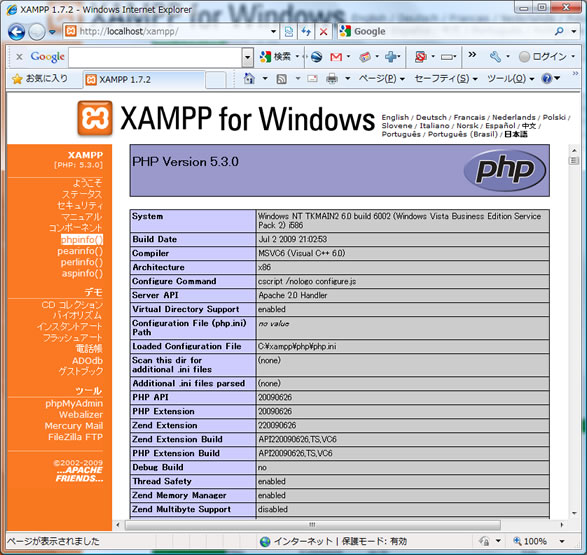This screenshot has width=587, height=555.
Task: Stop loading with the red X icon
Action: (x=323, y=31)
